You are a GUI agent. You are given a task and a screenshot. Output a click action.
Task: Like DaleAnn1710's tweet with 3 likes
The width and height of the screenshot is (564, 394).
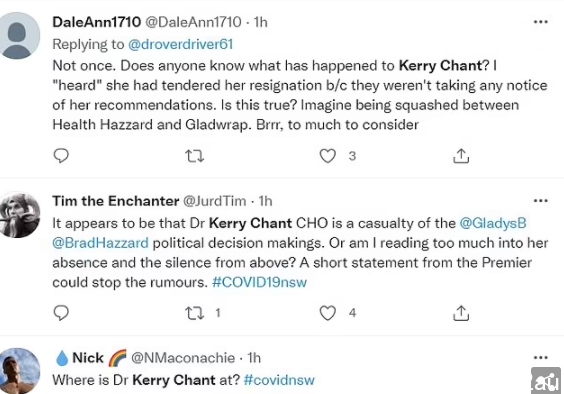[328, 156]
